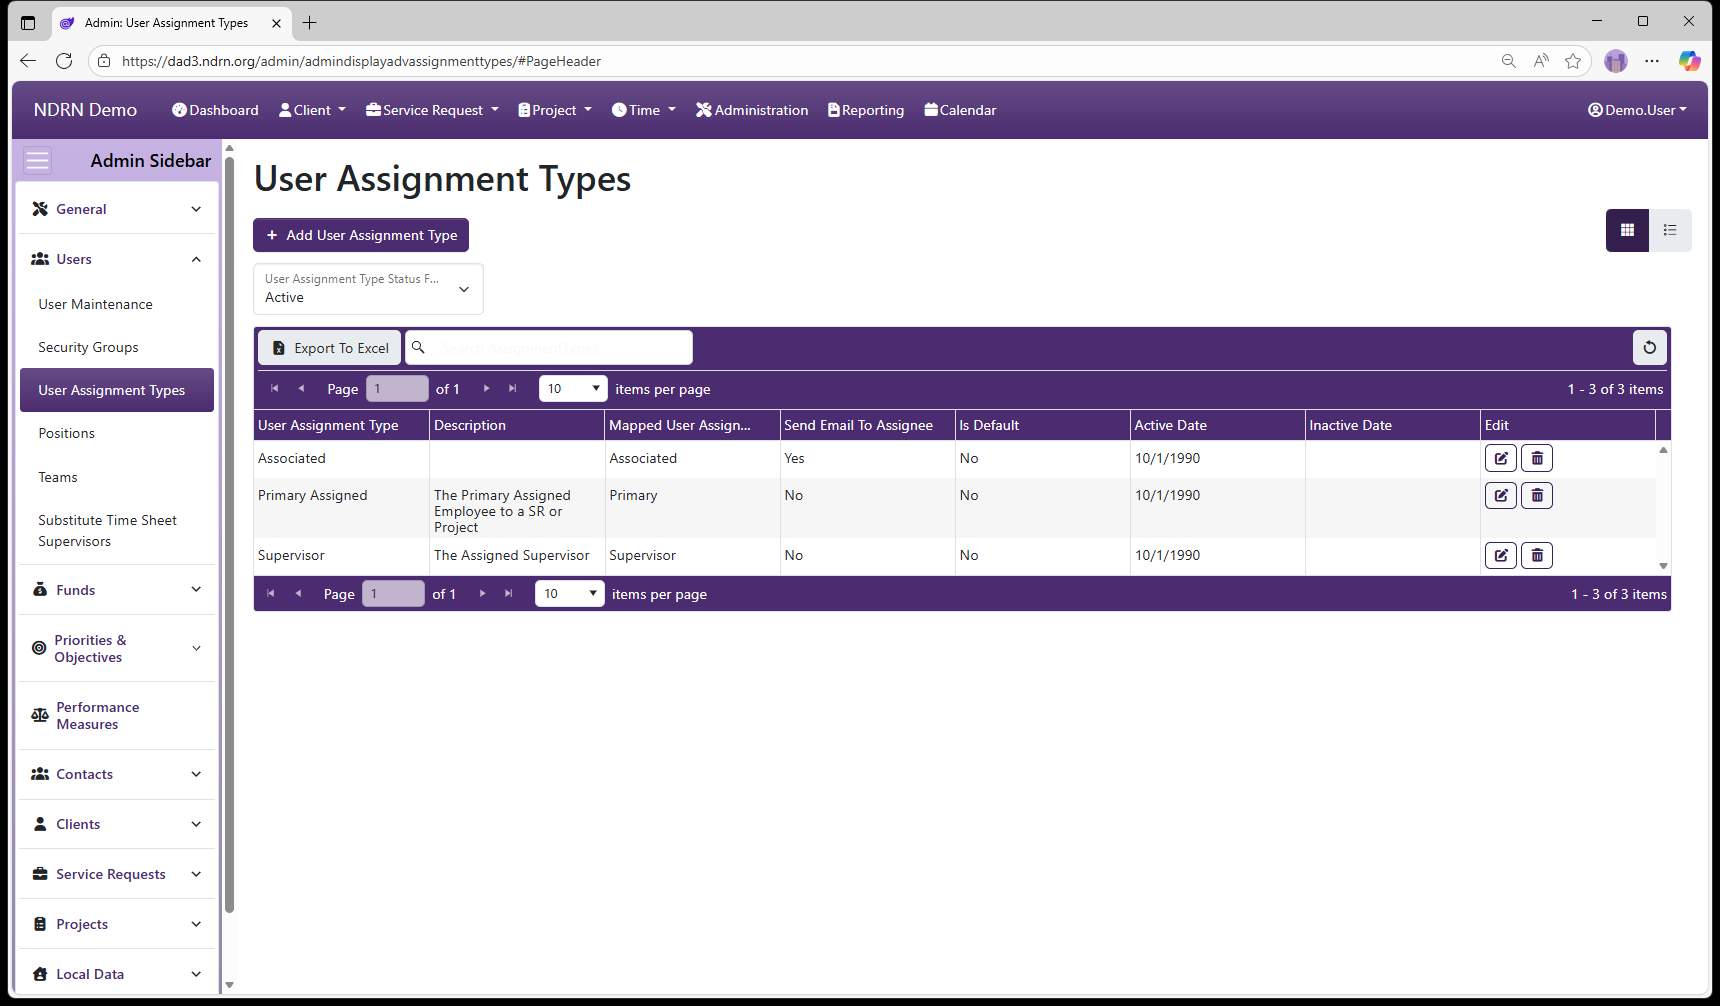Edit the Associated assignment type row

tap(1501, 458)
